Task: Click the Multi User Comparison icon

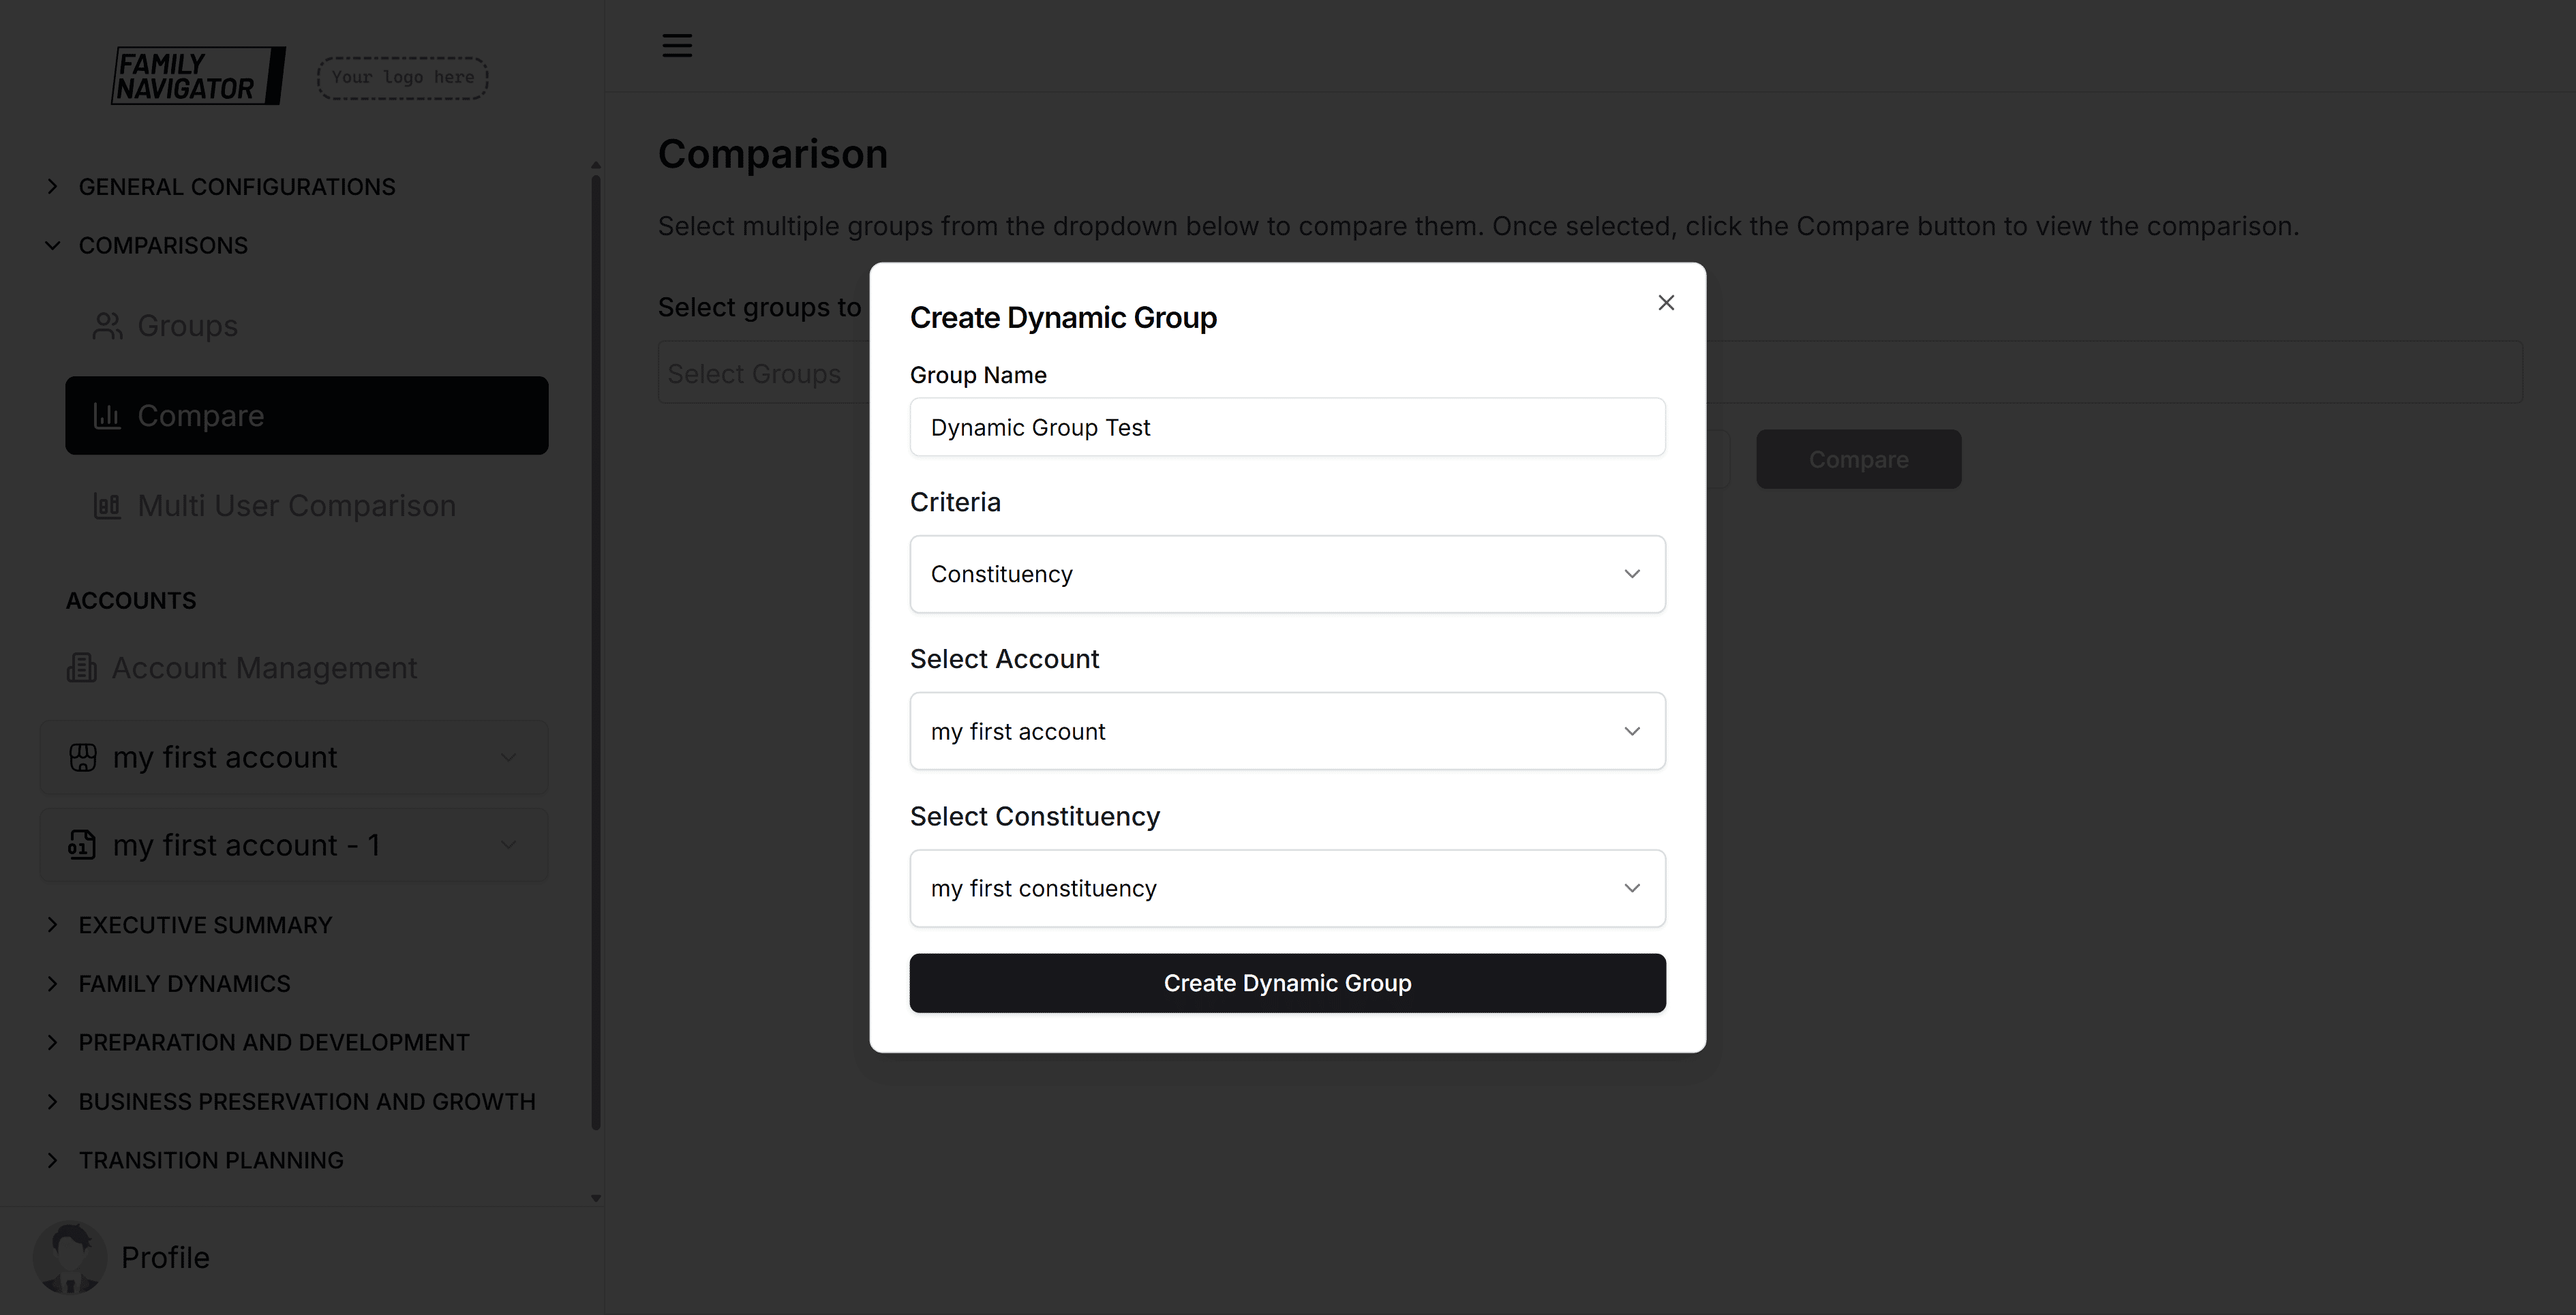Action: (107, 506)
